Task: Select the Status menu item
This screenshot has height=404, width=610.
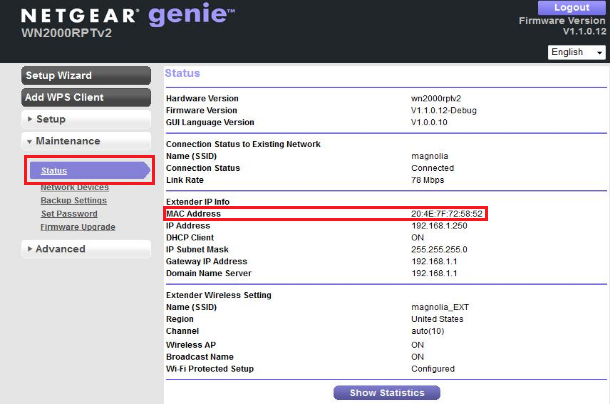Action: click(x=90, y=170)
